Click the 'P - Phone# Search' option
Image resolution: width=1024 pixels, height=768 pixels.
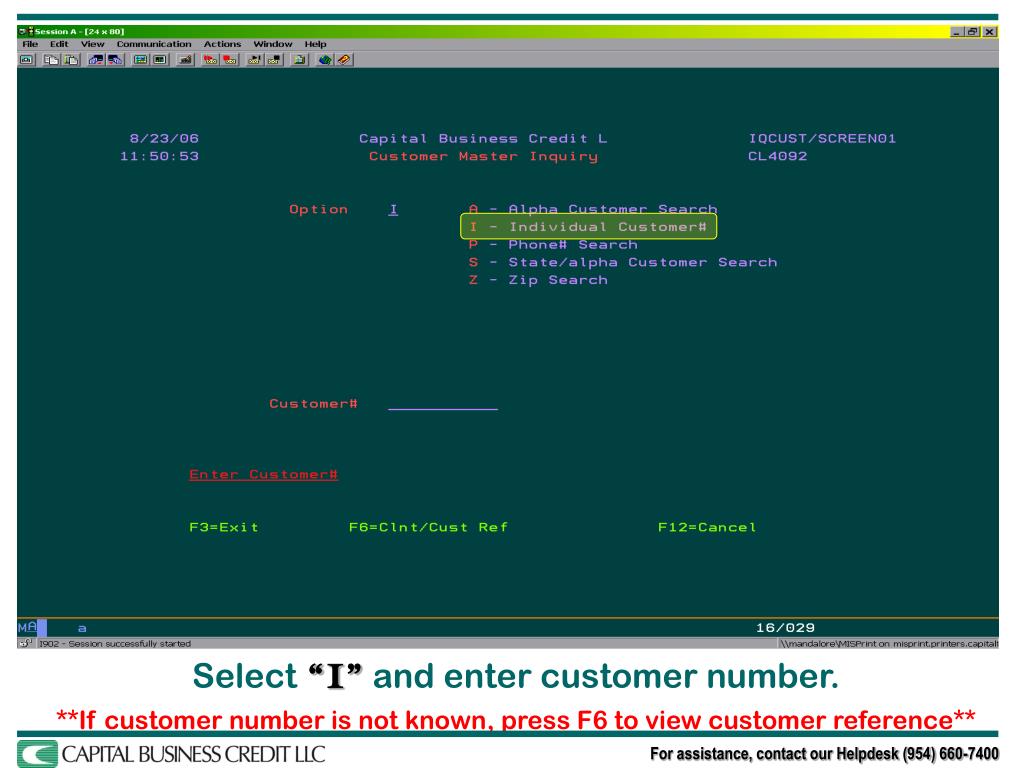553,244
